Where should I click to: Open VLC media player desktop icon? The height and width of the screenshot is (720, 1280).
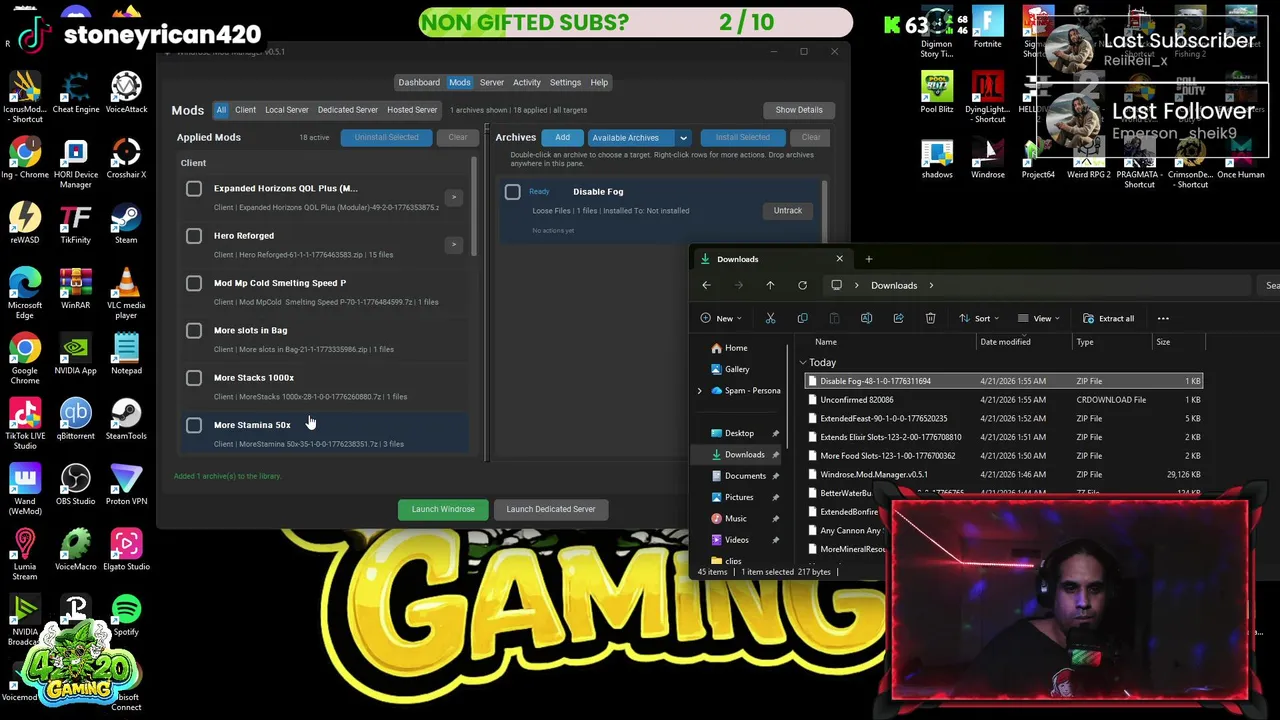click(x=126, y=293)
